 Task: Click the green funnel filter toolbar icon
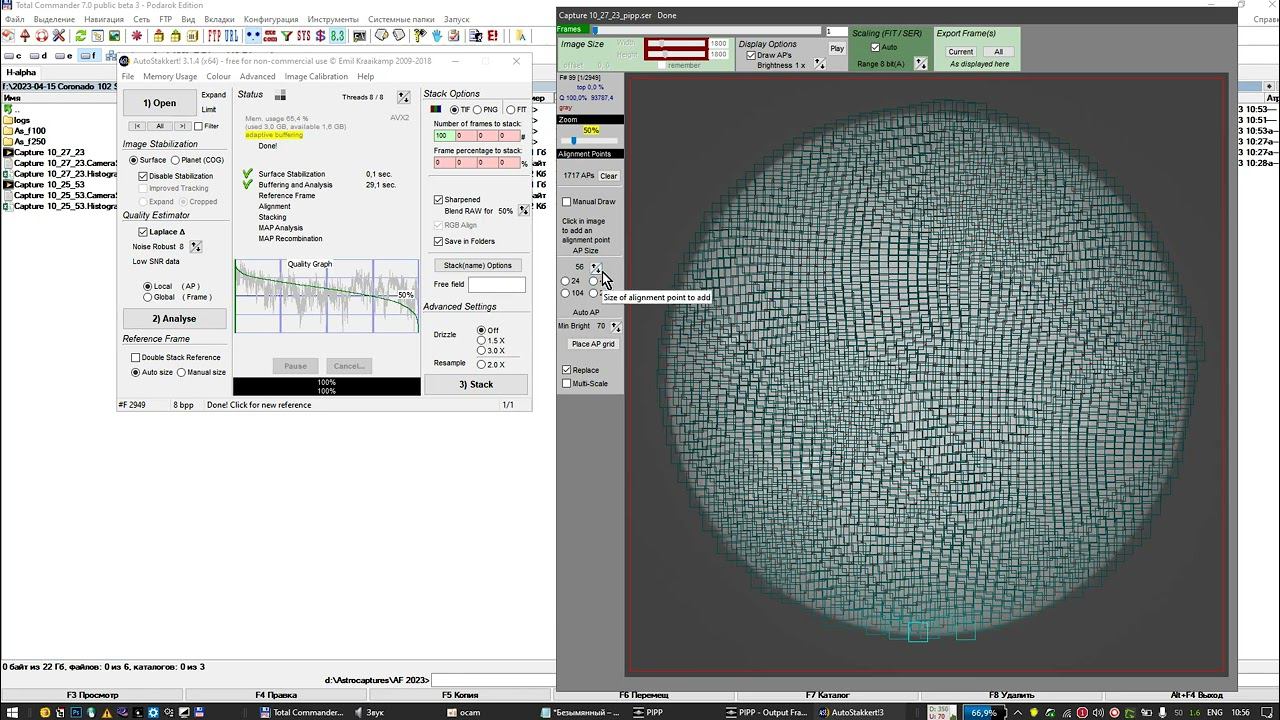(287, 36)
